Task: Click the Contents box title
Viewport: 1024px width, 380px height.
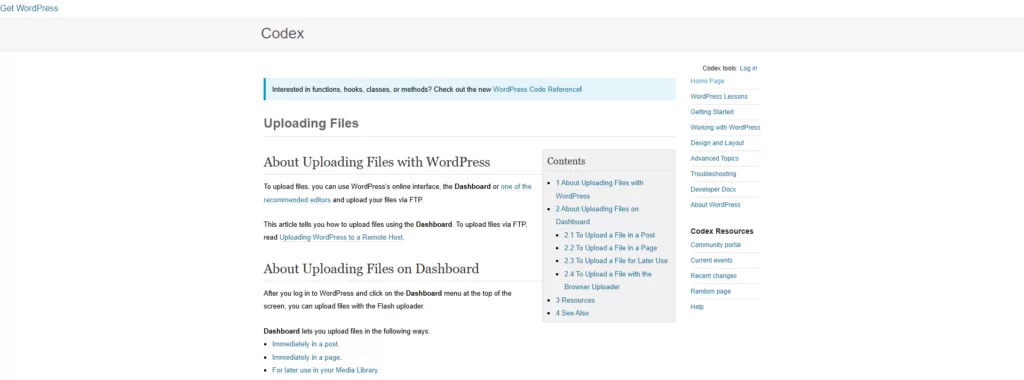Action: coord(566,161)
